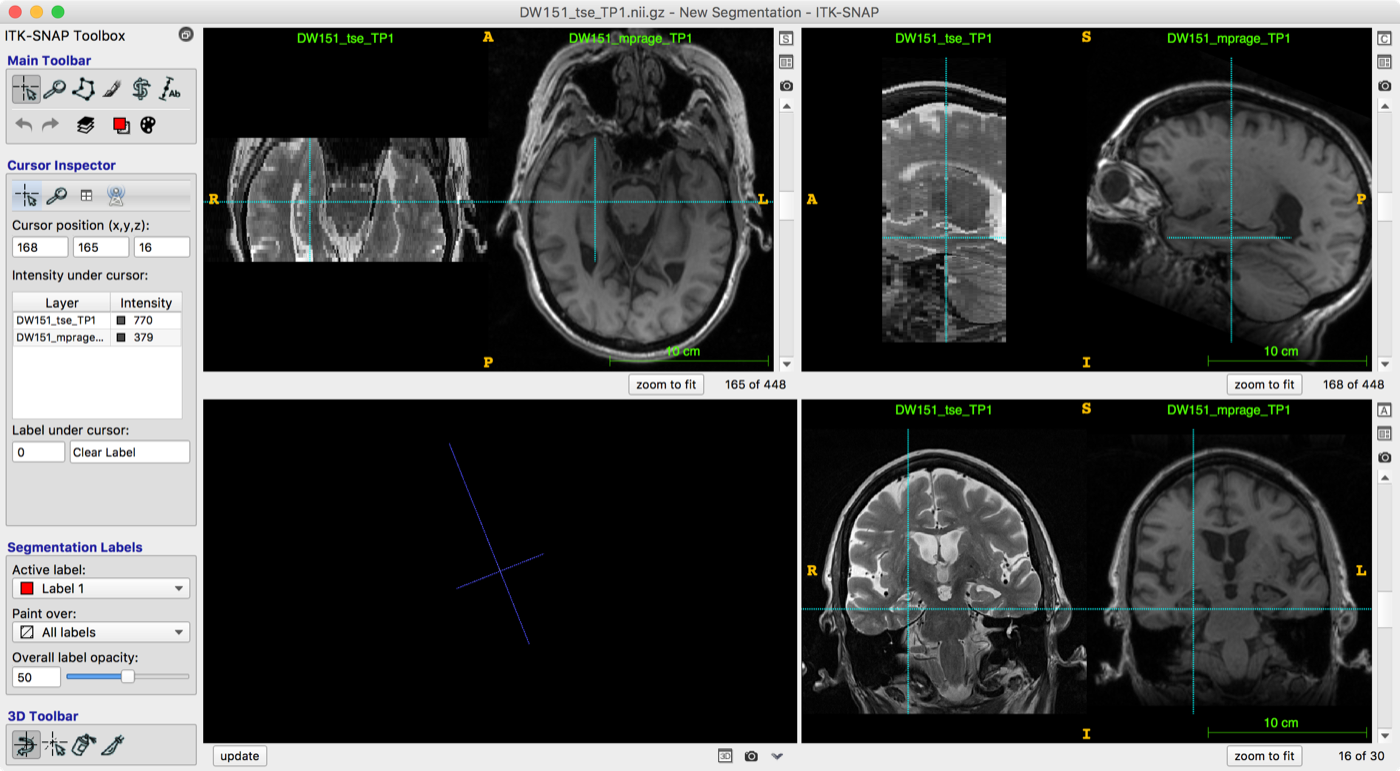This screenshot has width=1400, height=771.
Task: Take a snapshot of the sagittal view
Action: pyautogui.click(x=1384, y=86)
